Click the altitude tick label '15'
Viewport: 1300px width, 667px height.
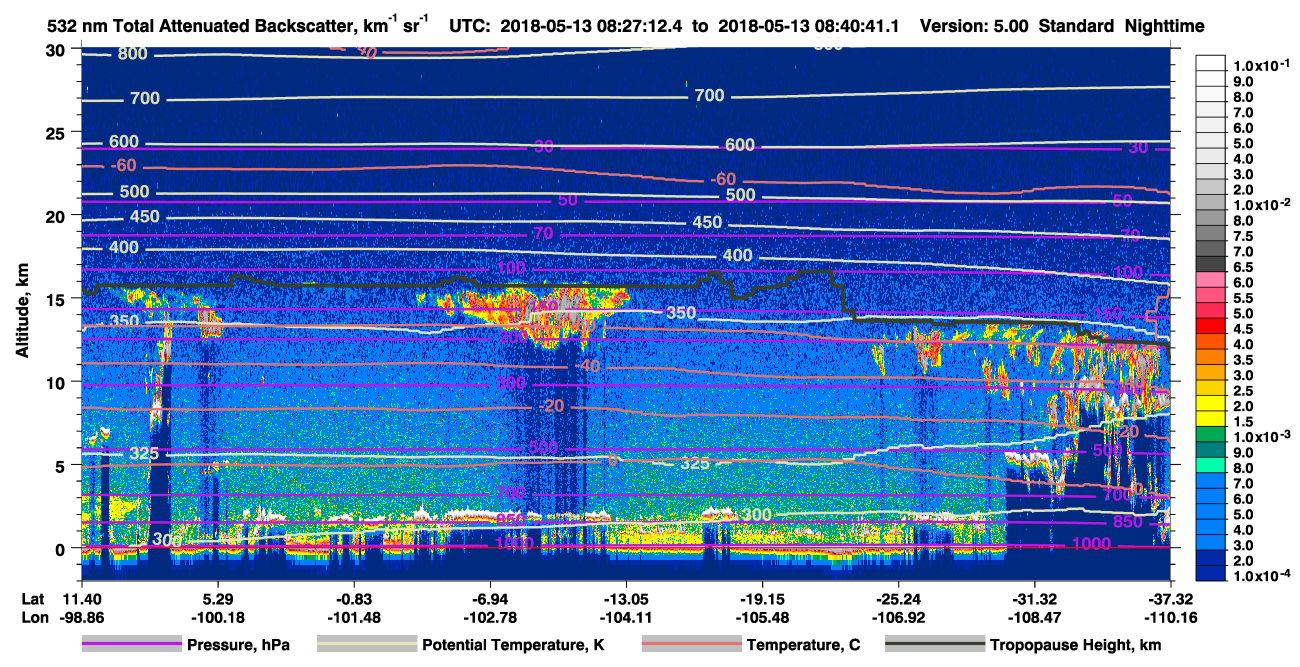(x=57, y=299)
